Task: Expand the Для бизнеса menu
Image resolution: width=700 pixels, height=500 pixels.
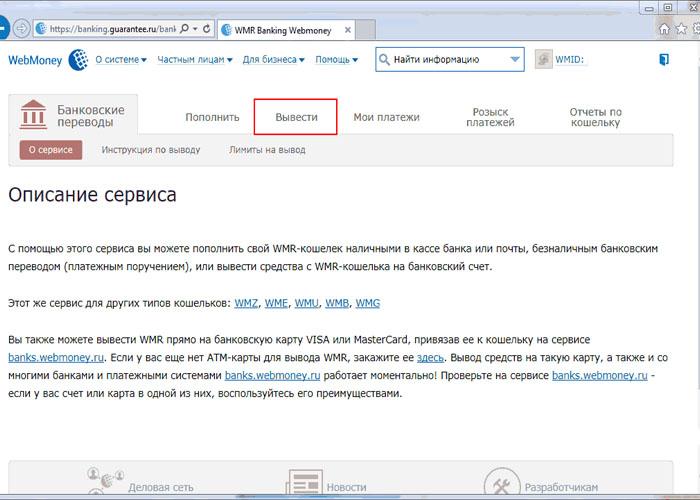Action: tap(273, 59)
